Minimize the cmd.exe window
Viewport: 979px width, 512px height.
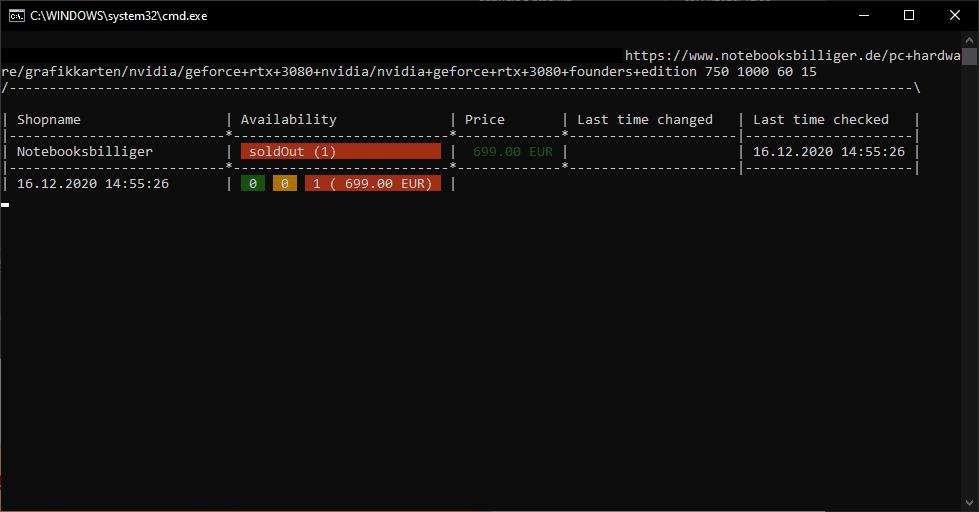[x=862, y=15]
